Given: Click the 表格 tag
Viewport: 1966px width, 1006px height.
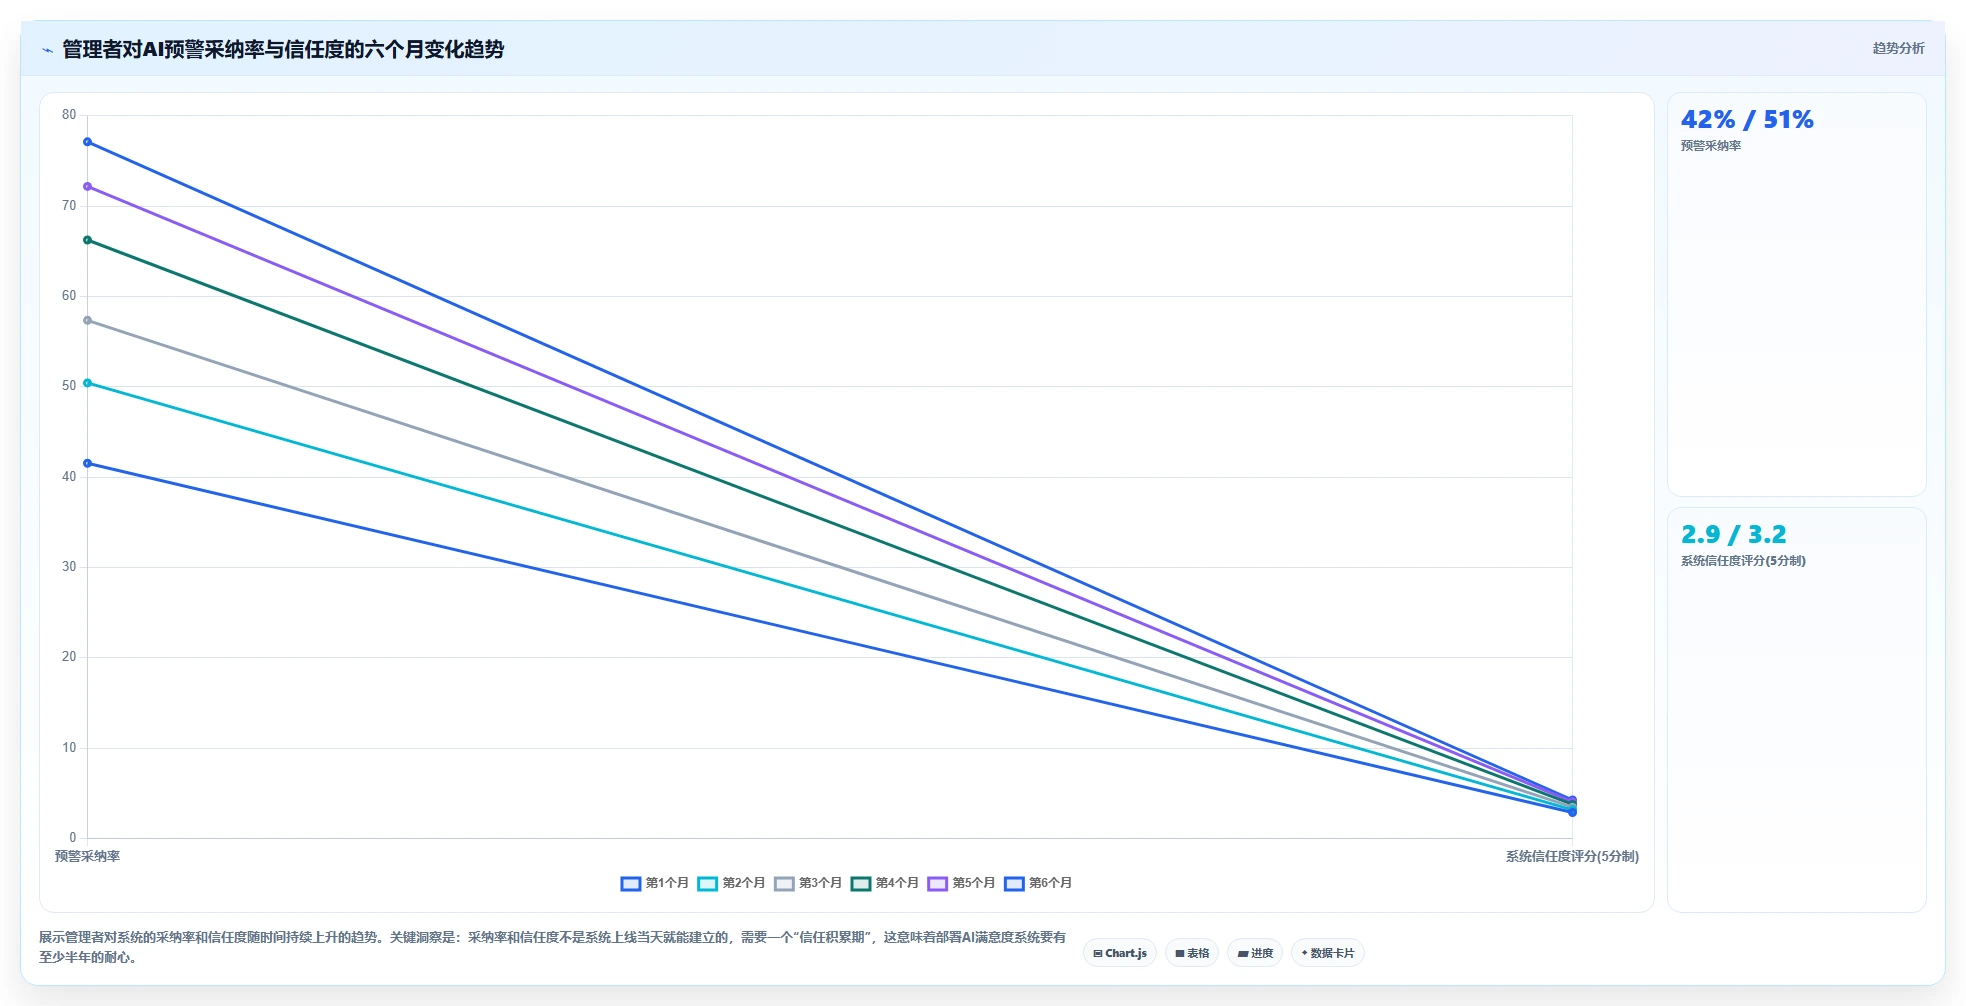Looking at the screenshot, I should coord(1192,953).
